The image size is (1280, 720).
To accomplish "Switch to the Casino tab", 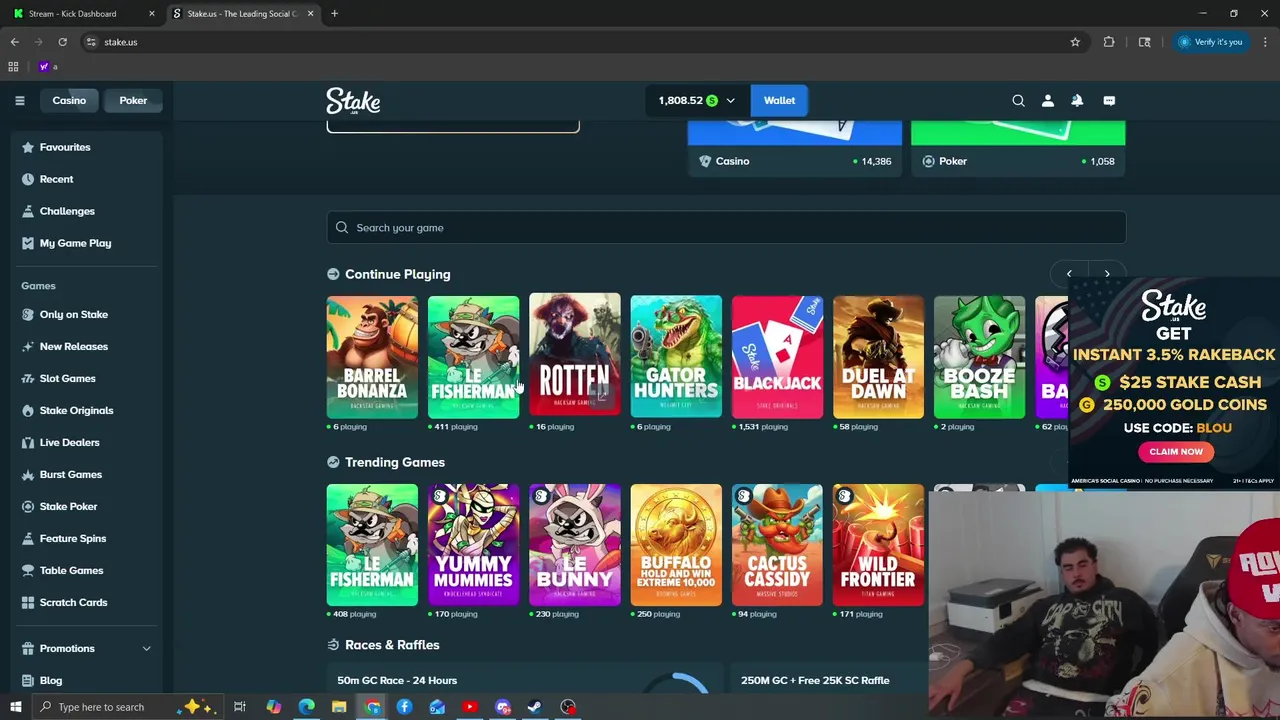I will tap(69, 100).
